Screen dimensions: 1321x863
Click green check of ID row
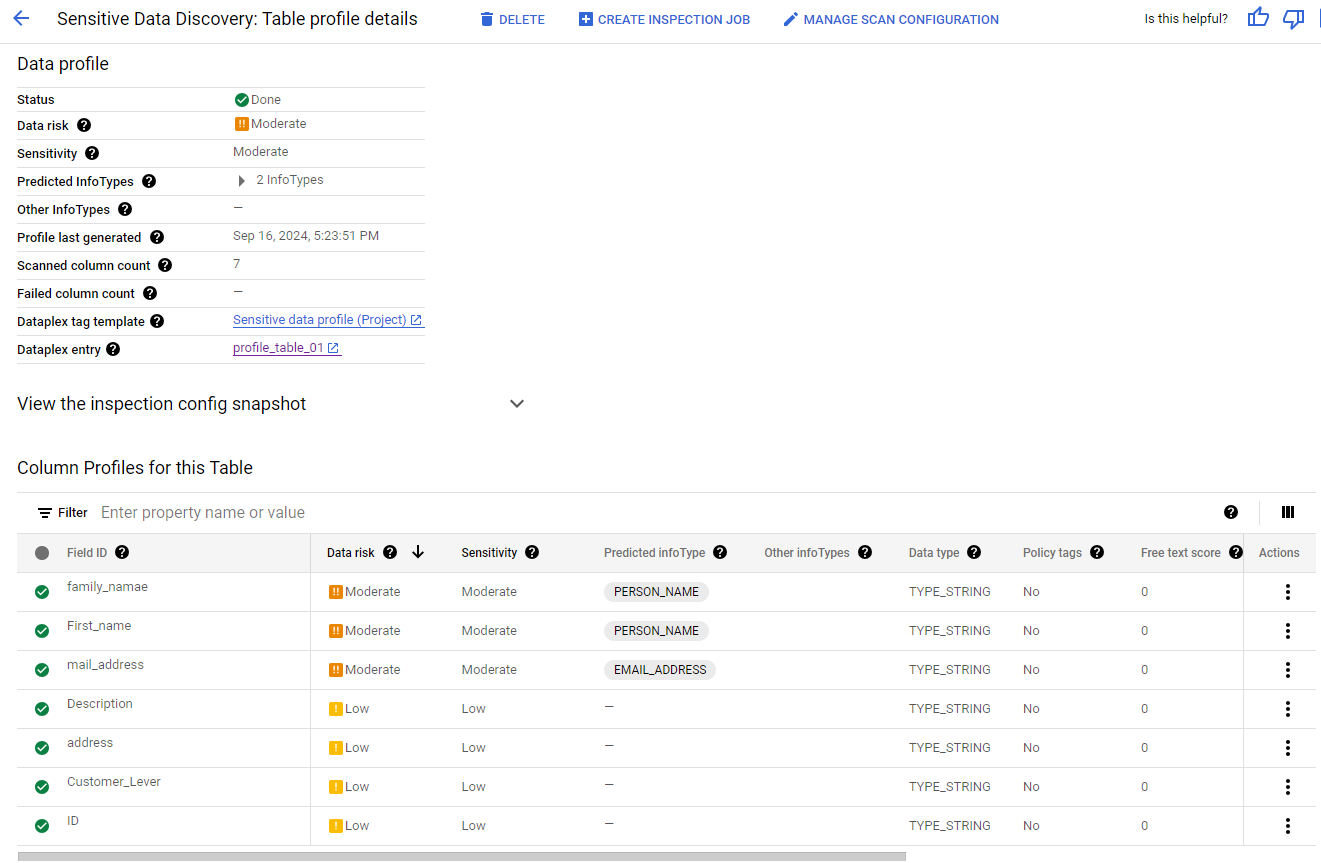pyautogui.click(x=42, y=826)
